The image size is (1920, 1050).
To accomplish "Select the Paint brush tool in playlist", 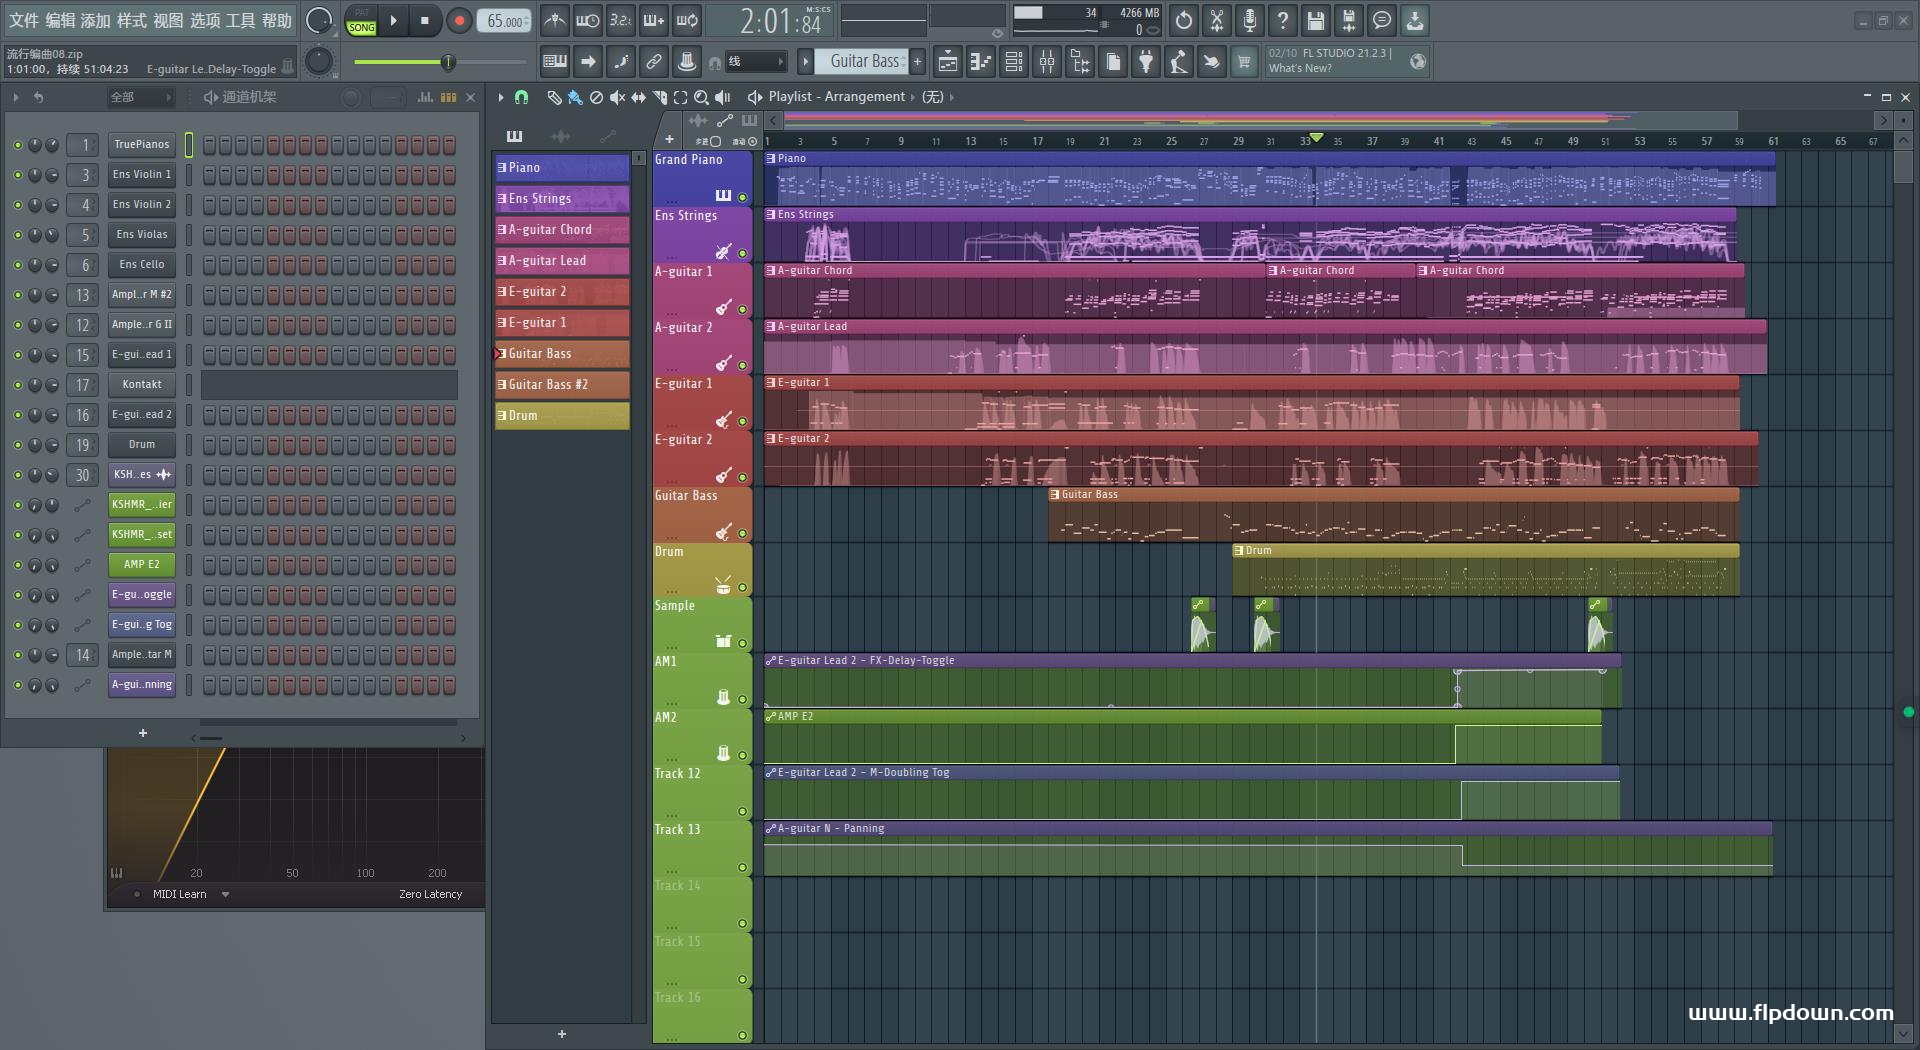I will [x=575, y=97].
